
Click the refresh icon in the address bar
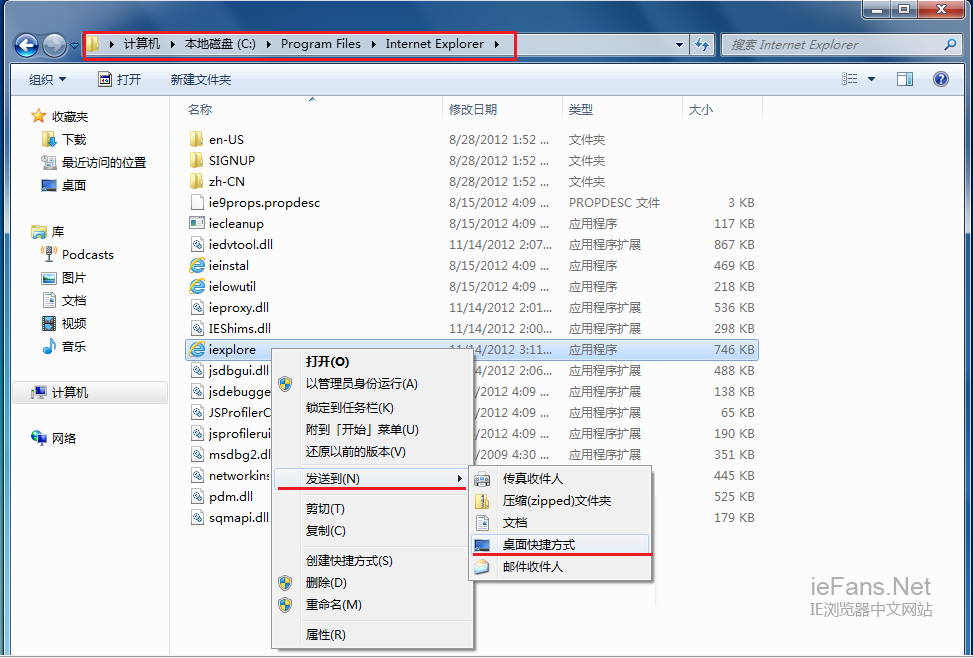point(700,44)
